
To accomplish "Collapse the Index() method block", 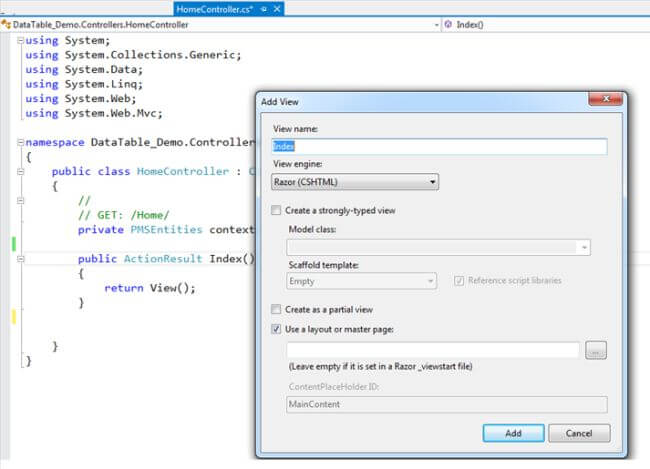I will click(x=20, y=259).
